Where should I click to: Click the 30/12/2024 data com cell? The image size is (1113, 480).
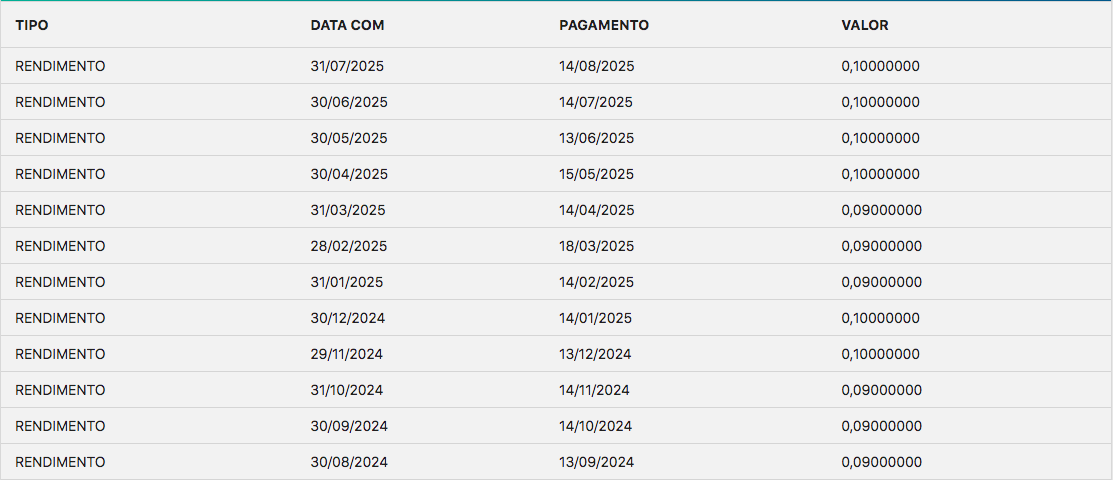(x=348, y=318)
